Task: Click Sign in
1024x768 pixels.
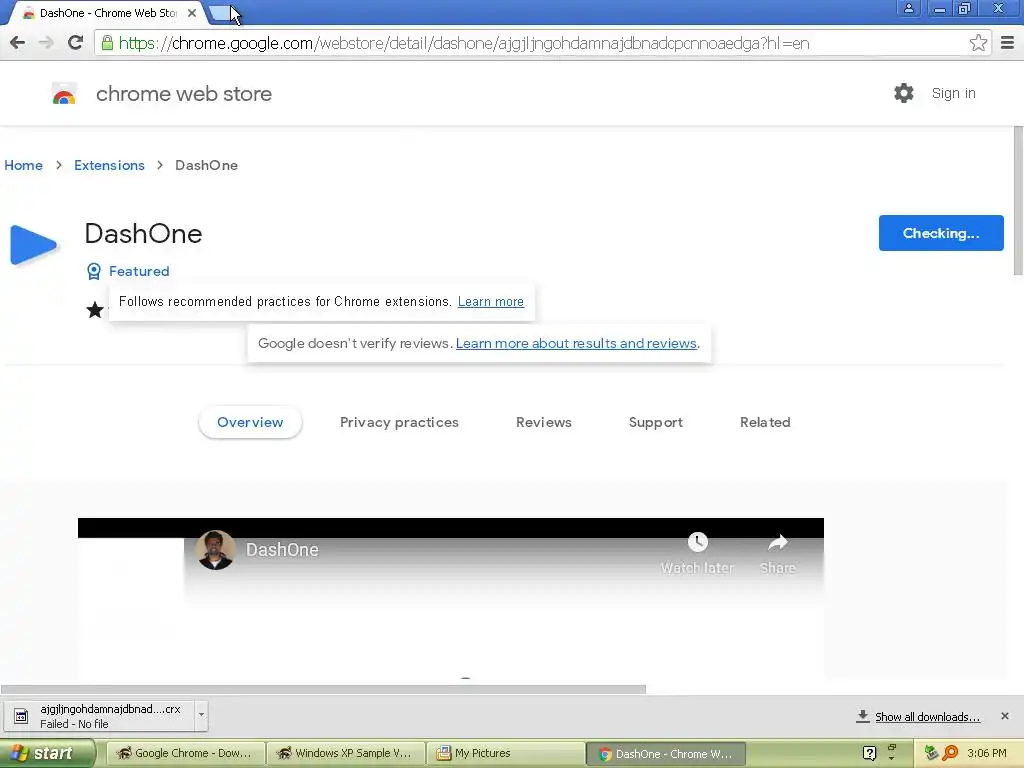Action: point(953,93)
